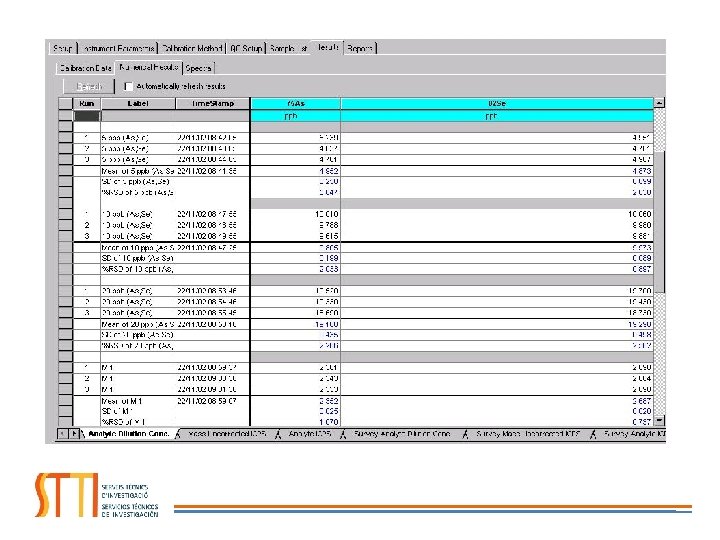Click the 'SD of 10 ppb (As,Se)' label cell
The image size is (720, 540).
tap(138, 258)
